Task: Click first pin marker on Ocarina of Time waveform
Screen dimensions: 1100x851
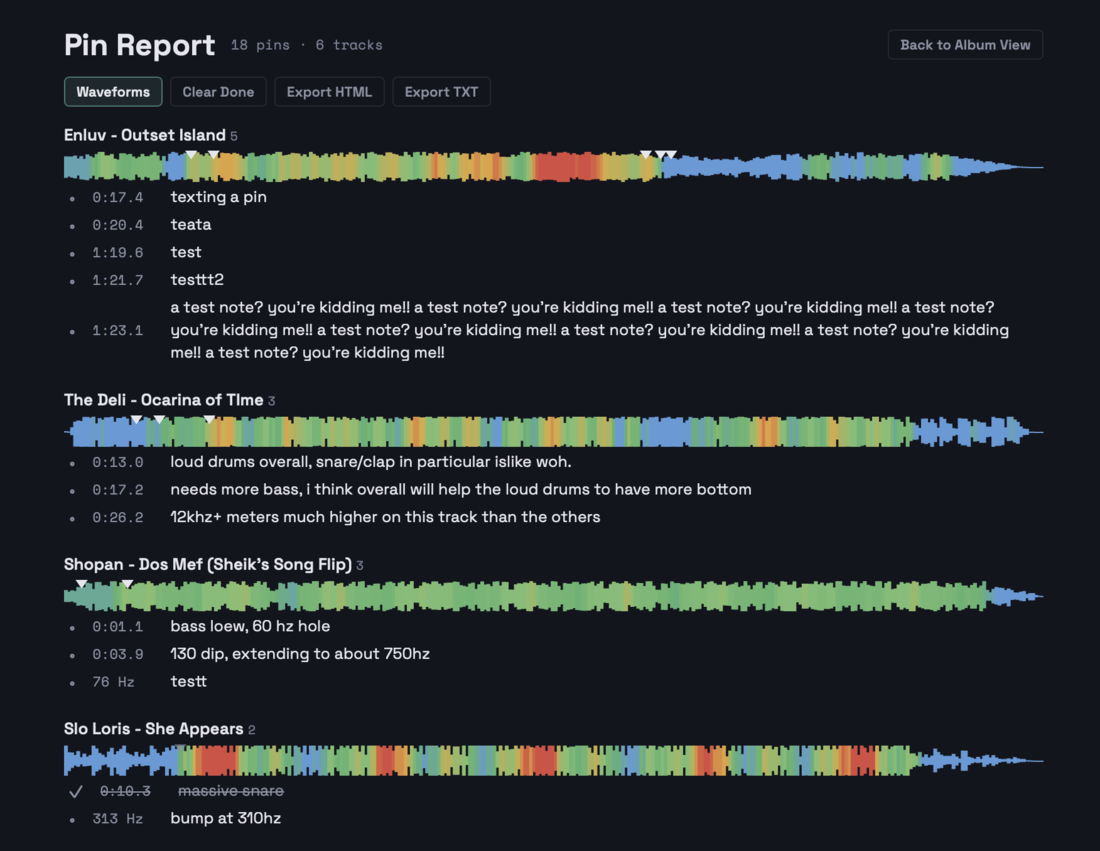Action: (x=136, y=420)
